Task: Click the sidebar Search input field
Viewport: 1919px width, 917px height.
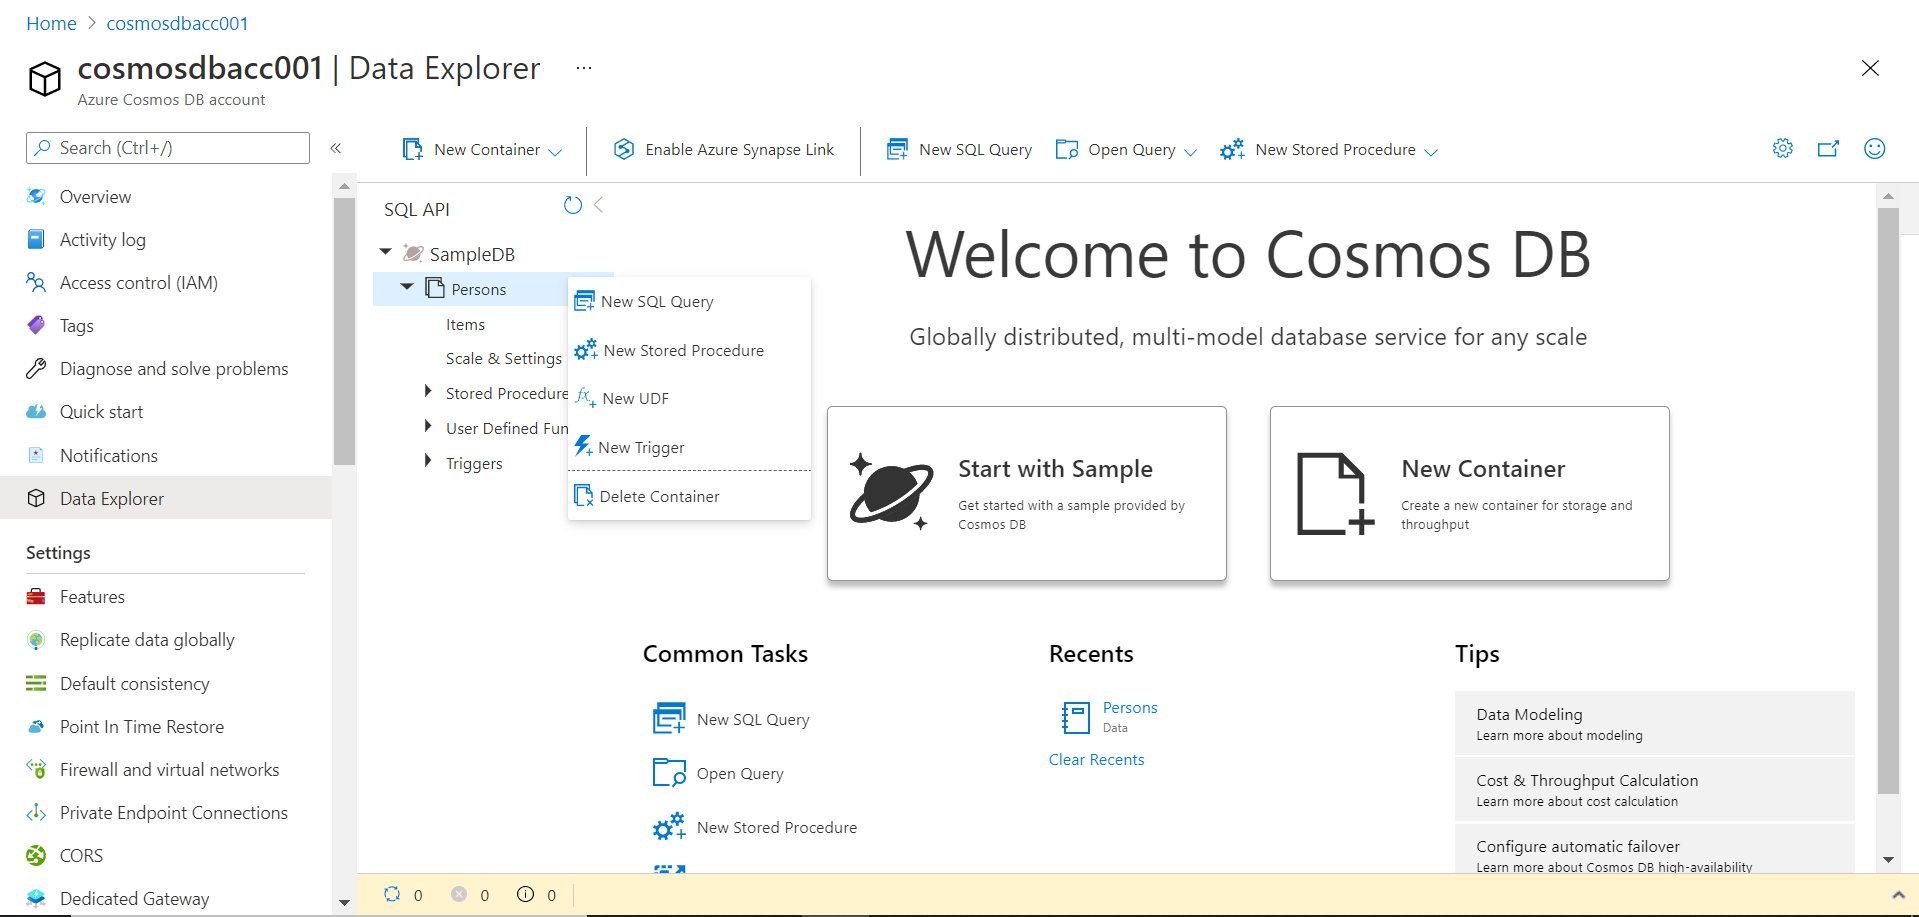Action: pyautogui.click(x=168, y=148)
